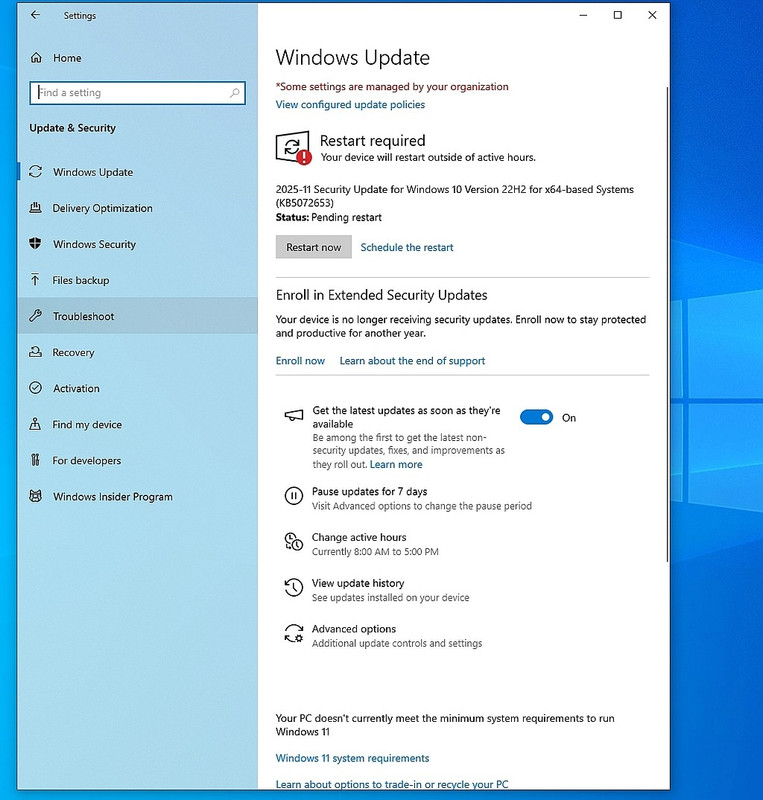Click 'Enroll in Extended Security Updates' heading
Image resolution: width=763 pixels, height=800 pixels.
click(x=381, y=295)
